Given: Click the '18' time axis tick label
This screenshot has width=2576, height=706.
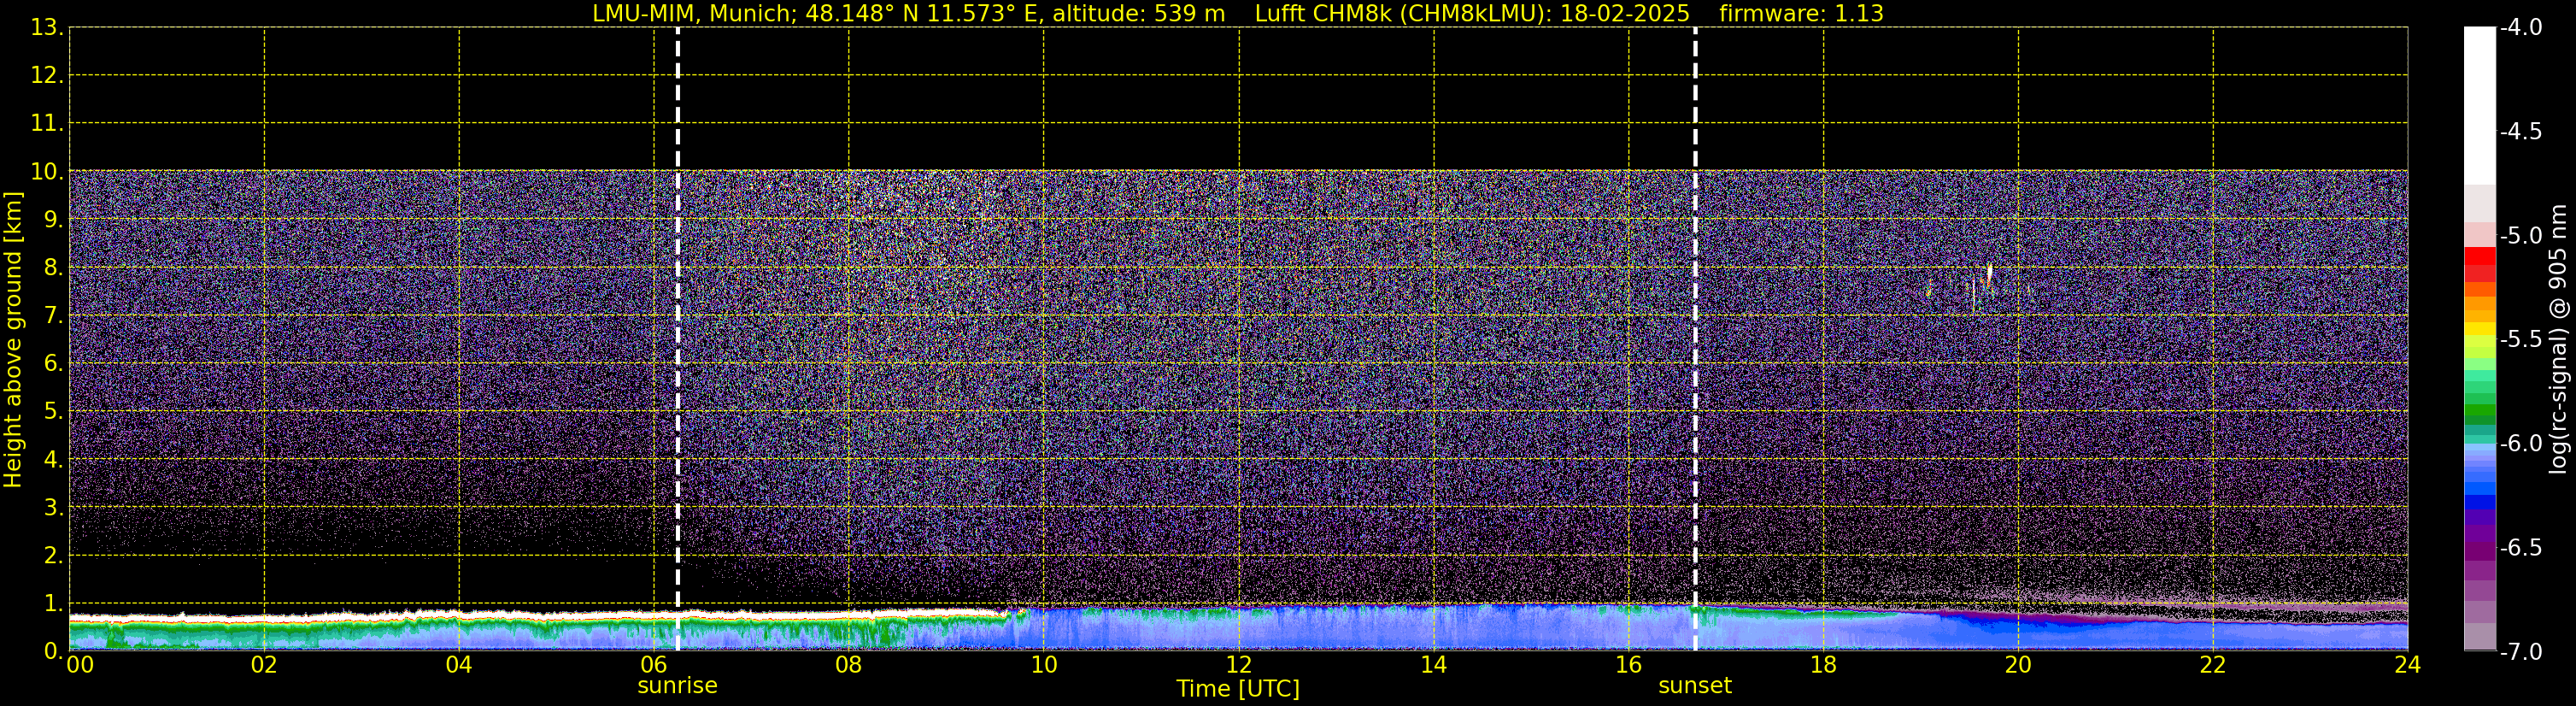Looking at the screenshot, I should click(x=1823, y=665).
